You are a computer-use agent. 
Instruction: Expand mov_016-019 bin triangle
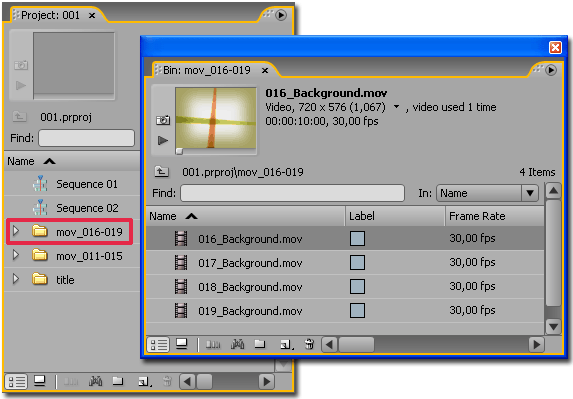[x=16, y=231]
